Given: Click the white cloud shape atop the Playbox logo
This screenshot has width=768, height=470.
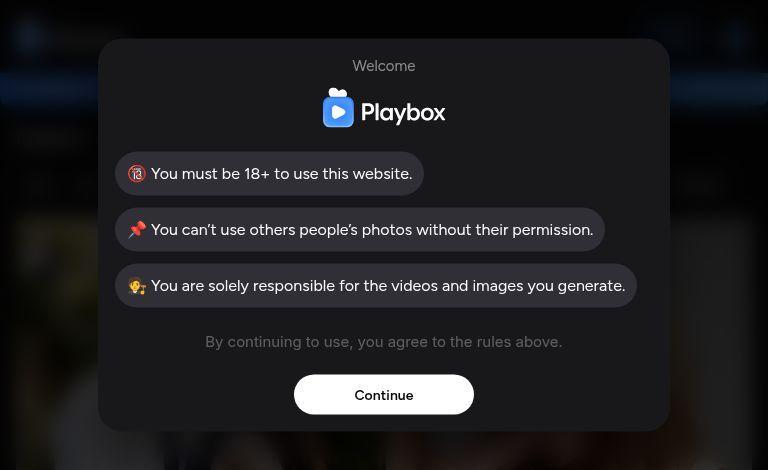Looking at the screenshot, I should (337, 93).
